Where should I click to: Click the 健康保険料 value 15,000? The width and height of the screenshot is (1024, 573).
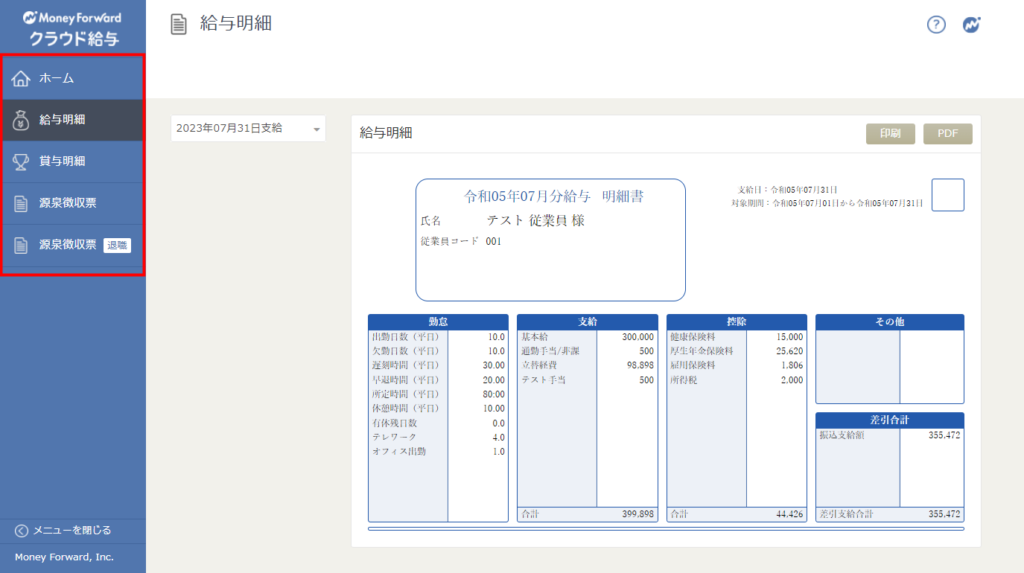pyautogui.click(x=790, y=337)
